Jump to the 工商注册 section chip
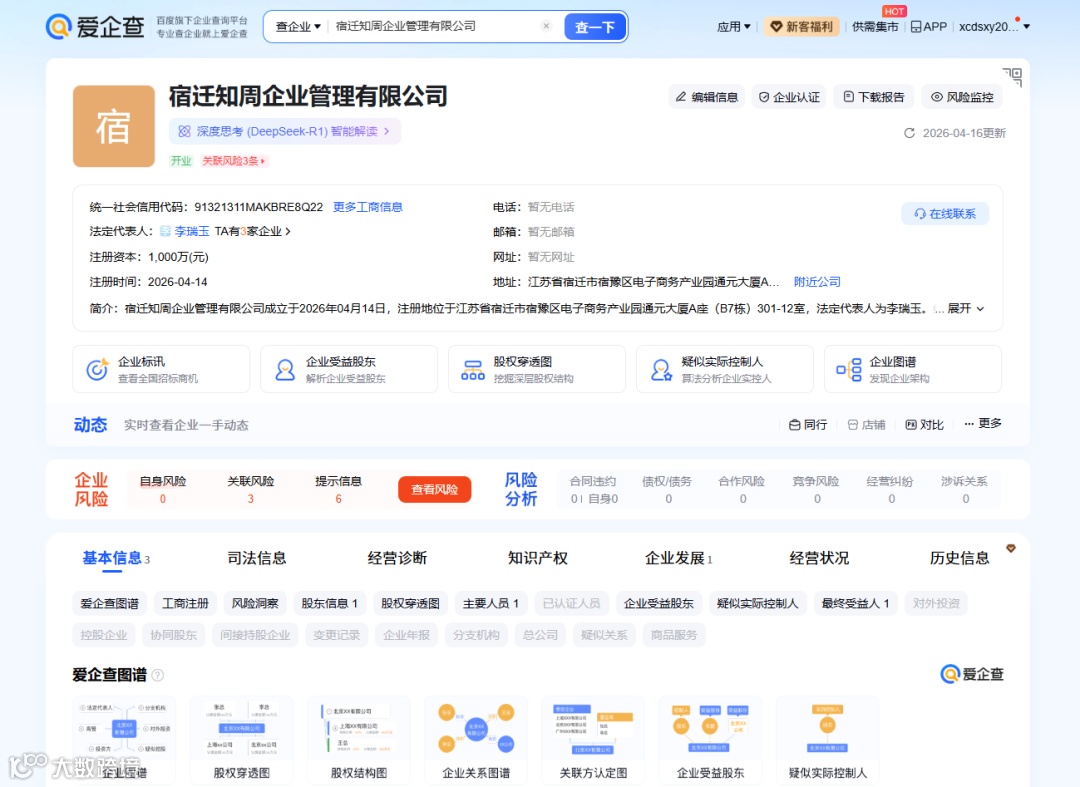 (x=185, y=603)
